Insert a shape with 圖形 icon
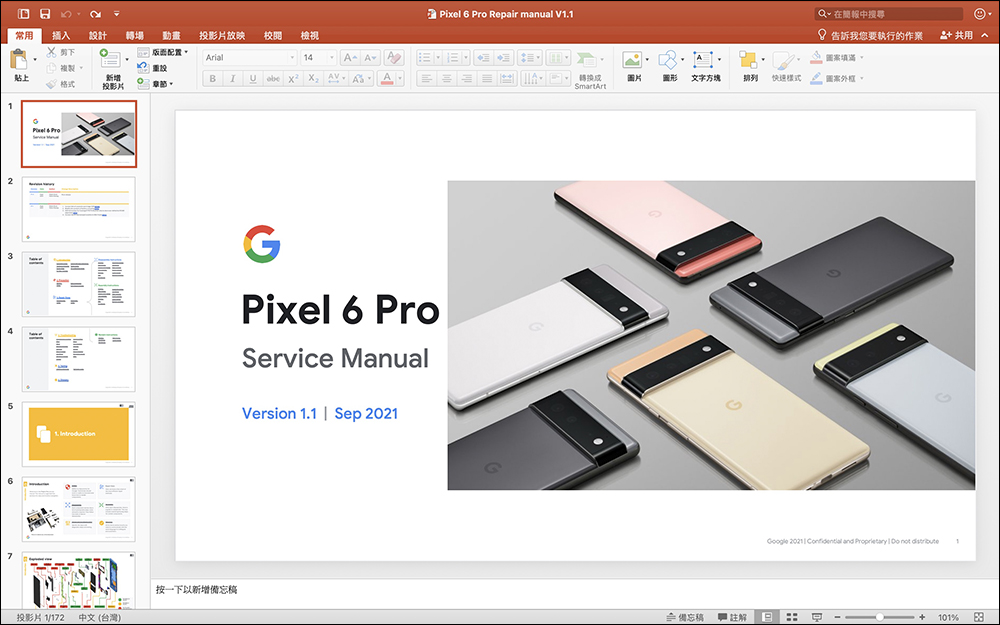This screenshot has height=625, width=1000. 668,60
